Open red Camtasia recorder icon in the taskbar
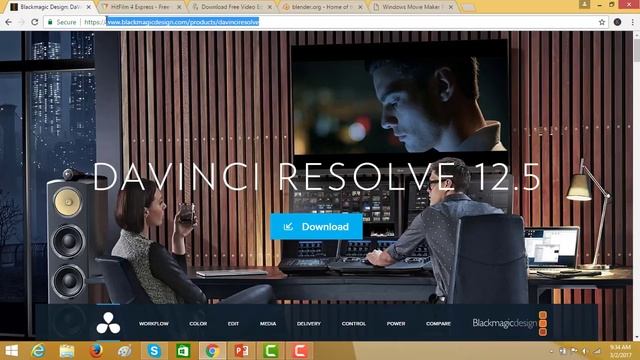Image resolution: width=640 pixels, height=360 pixels. pos(300,351)
